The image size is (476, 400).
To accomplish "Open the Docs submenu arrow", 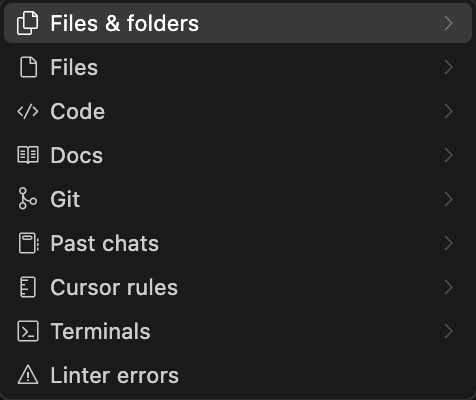I will (449, 155).
